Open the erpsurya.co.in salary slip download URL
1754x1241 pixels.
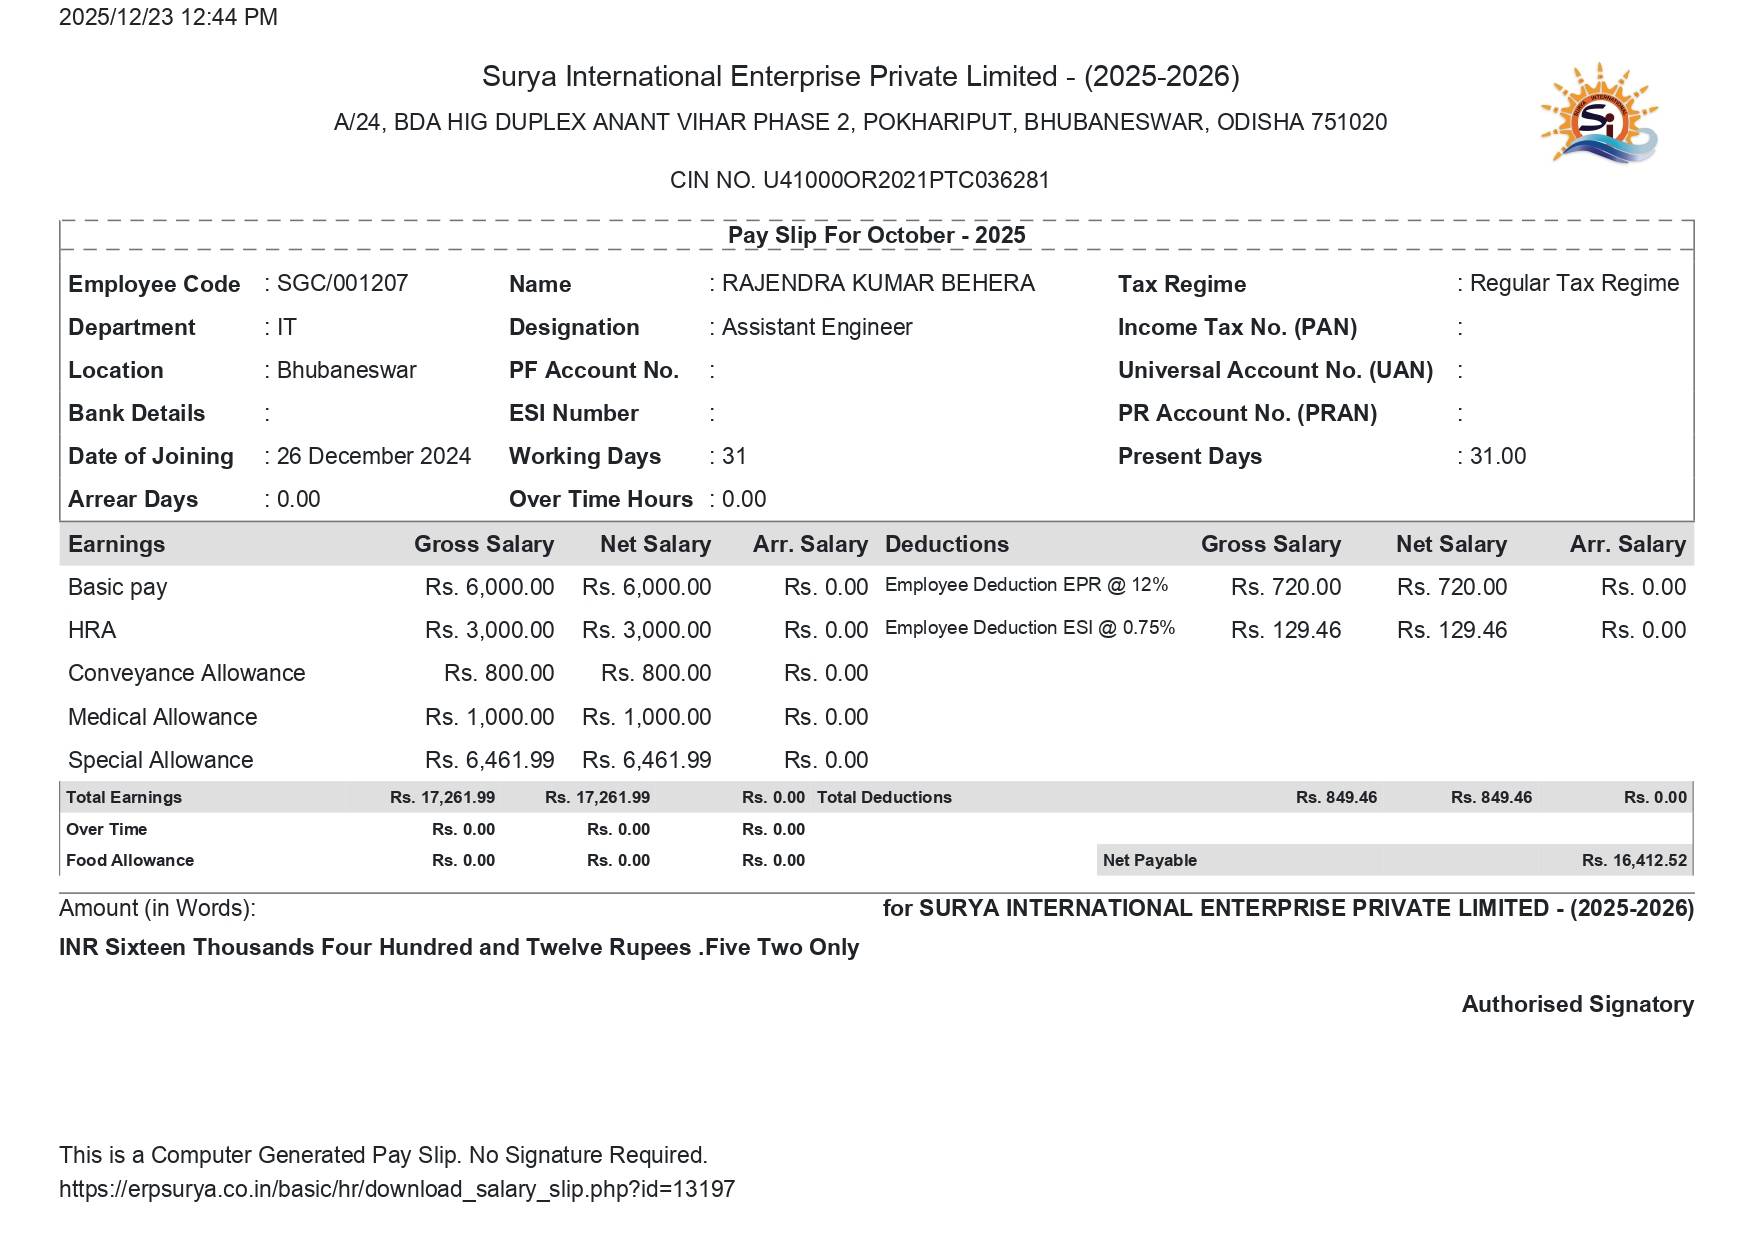tap(397, 1189)
